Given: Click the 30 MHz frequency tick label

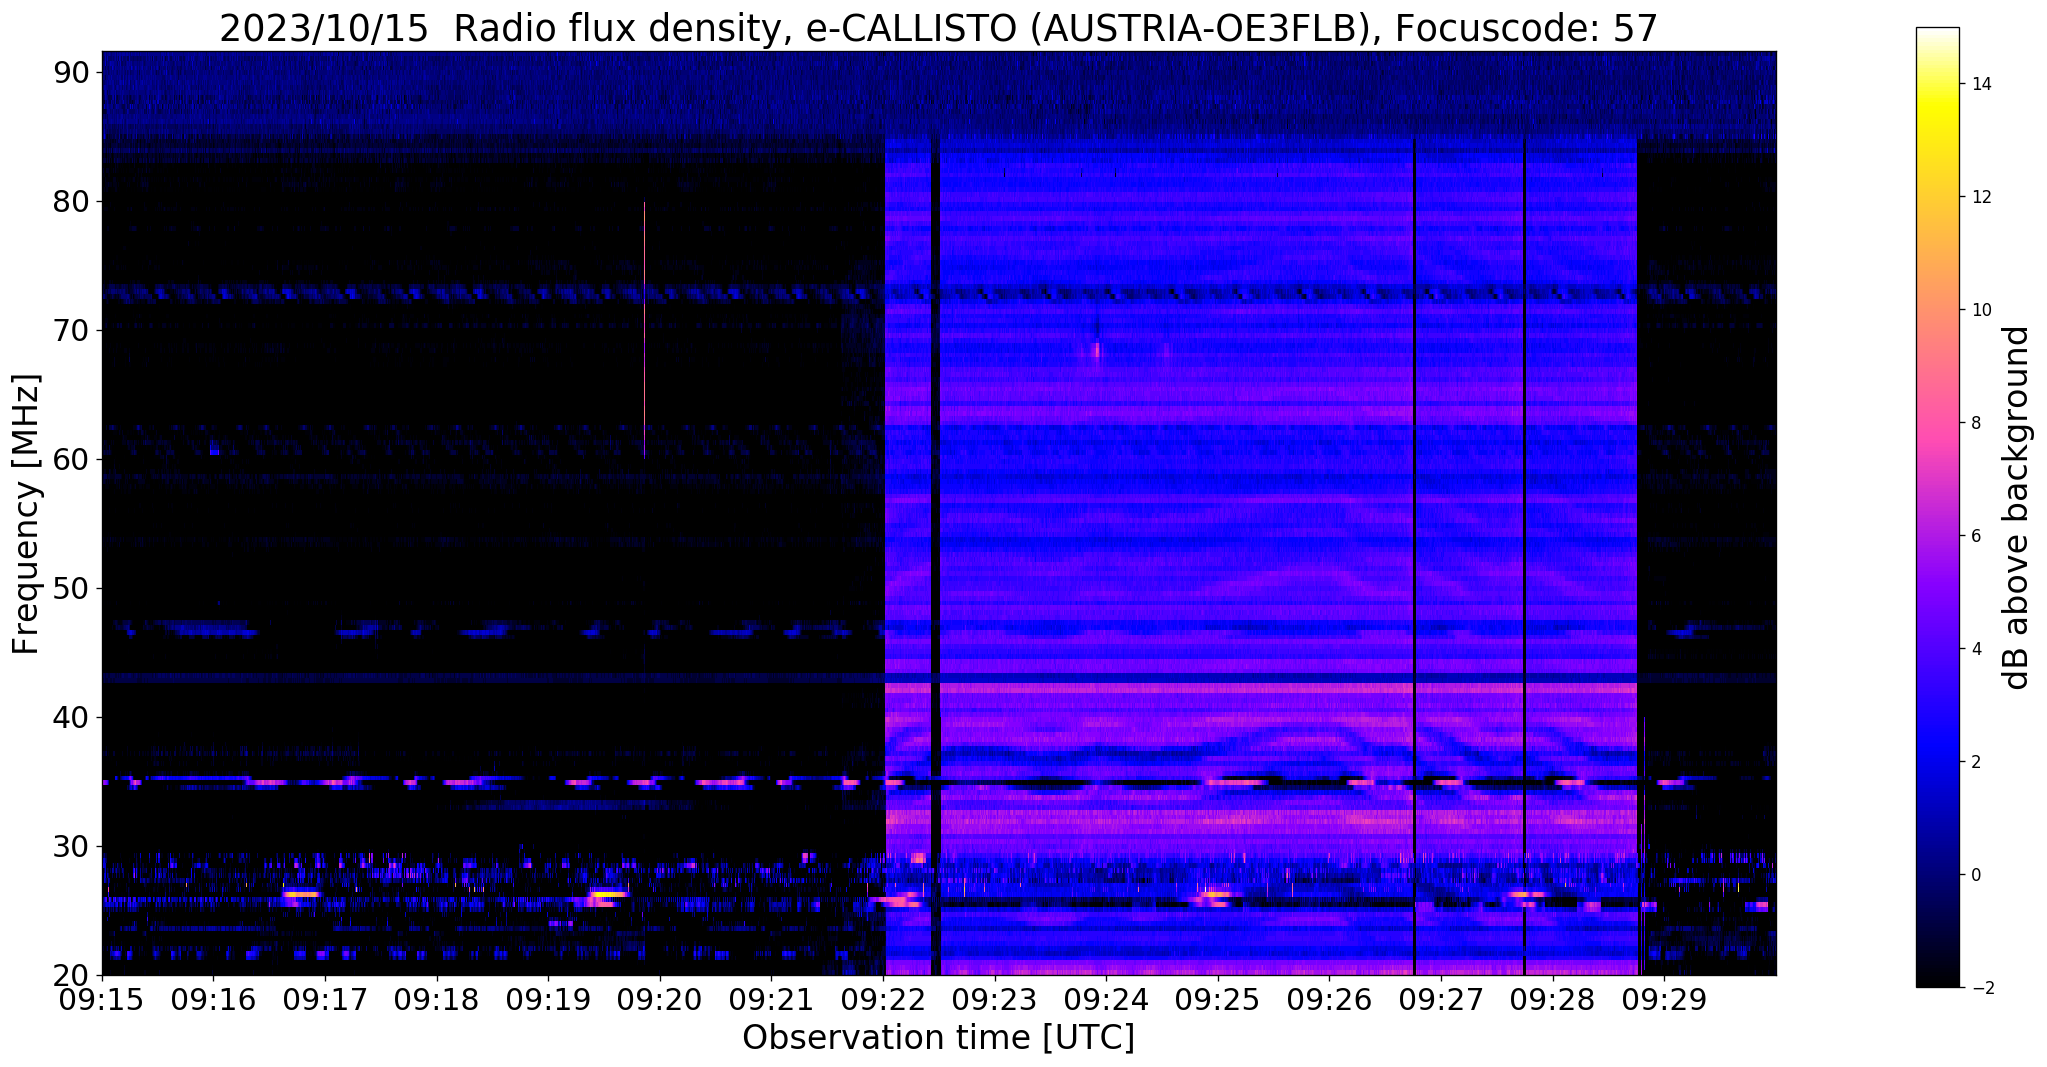Looking at the screenshot, I should click(73, 846).
